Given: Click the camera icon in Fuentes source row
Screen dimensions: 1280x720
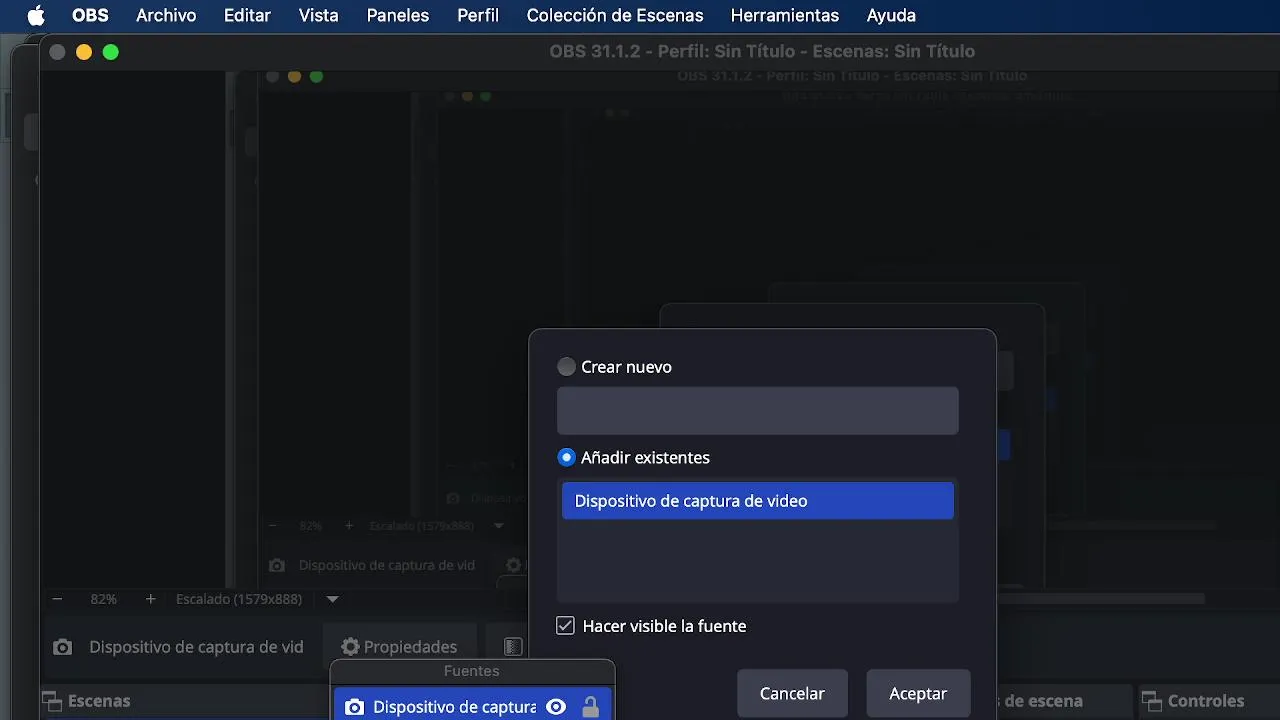Looking at the screenshot, I should point(354,707).
